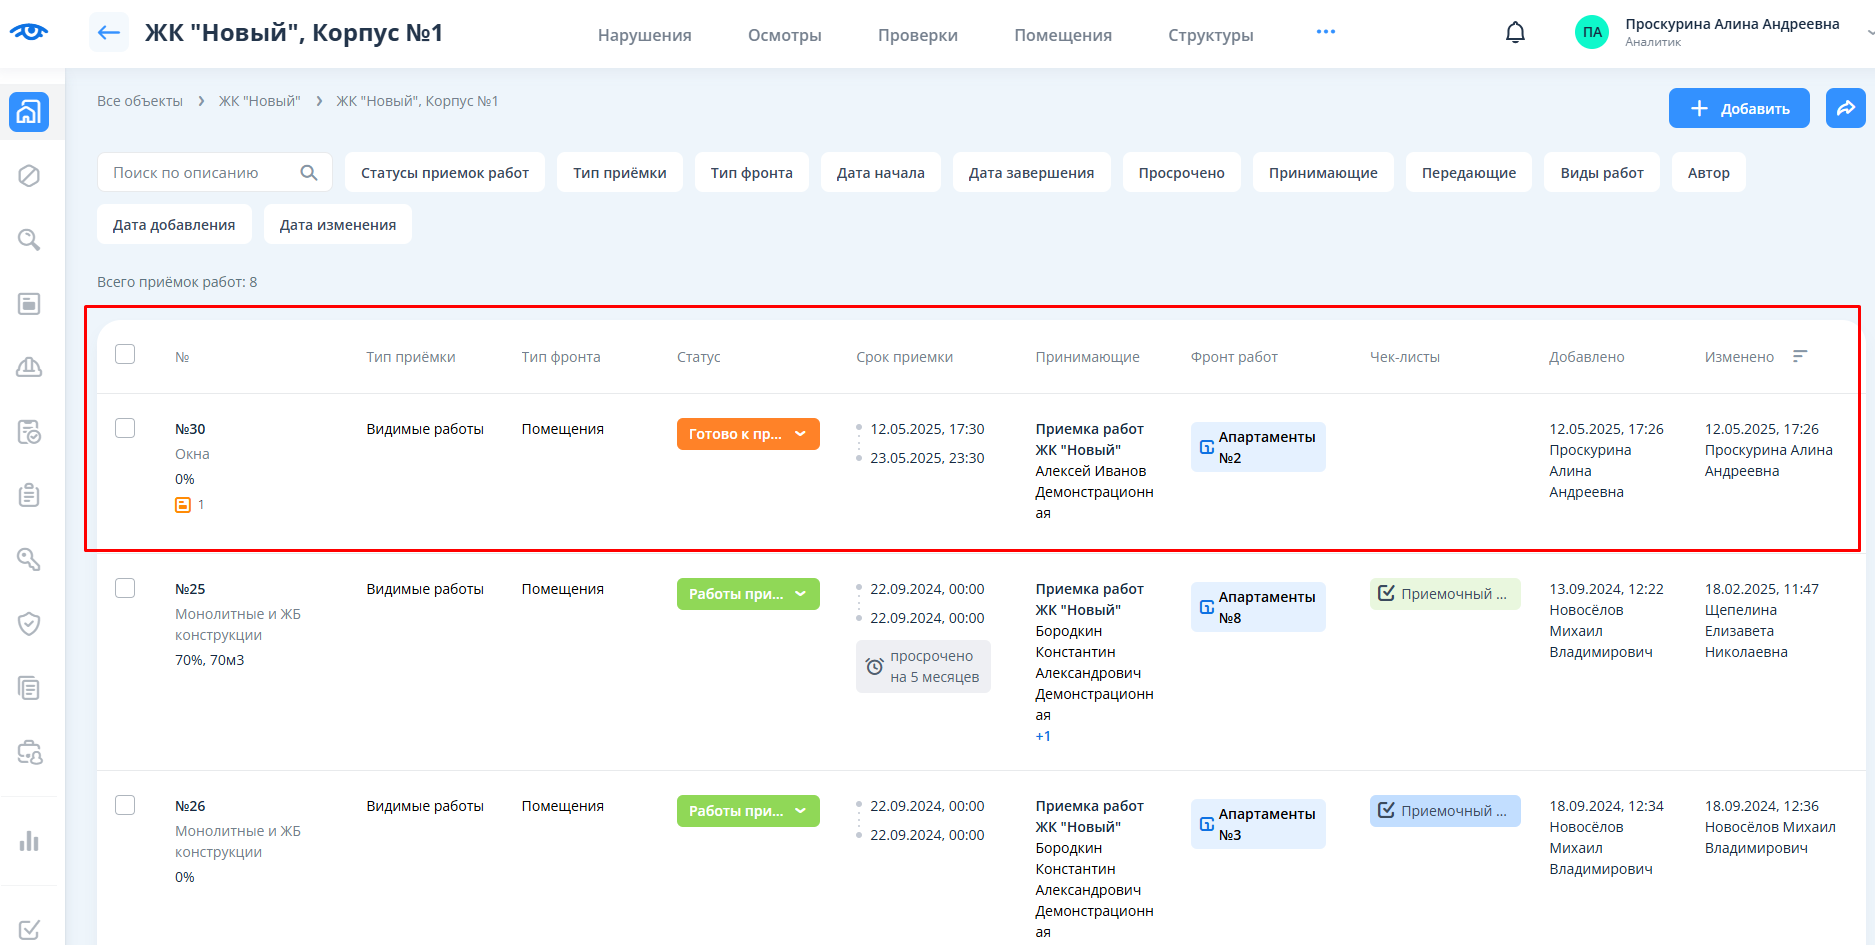Click the share arrow icon button
The image size is (1875, 945).
(1845, 108)
